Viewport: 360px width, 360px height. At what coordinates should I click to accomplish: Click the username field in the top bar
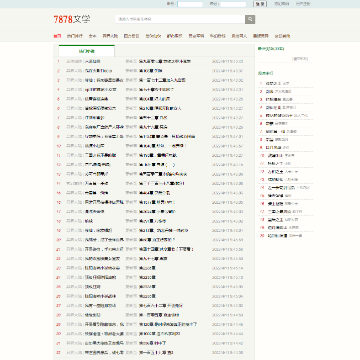(x=190, y=4)
